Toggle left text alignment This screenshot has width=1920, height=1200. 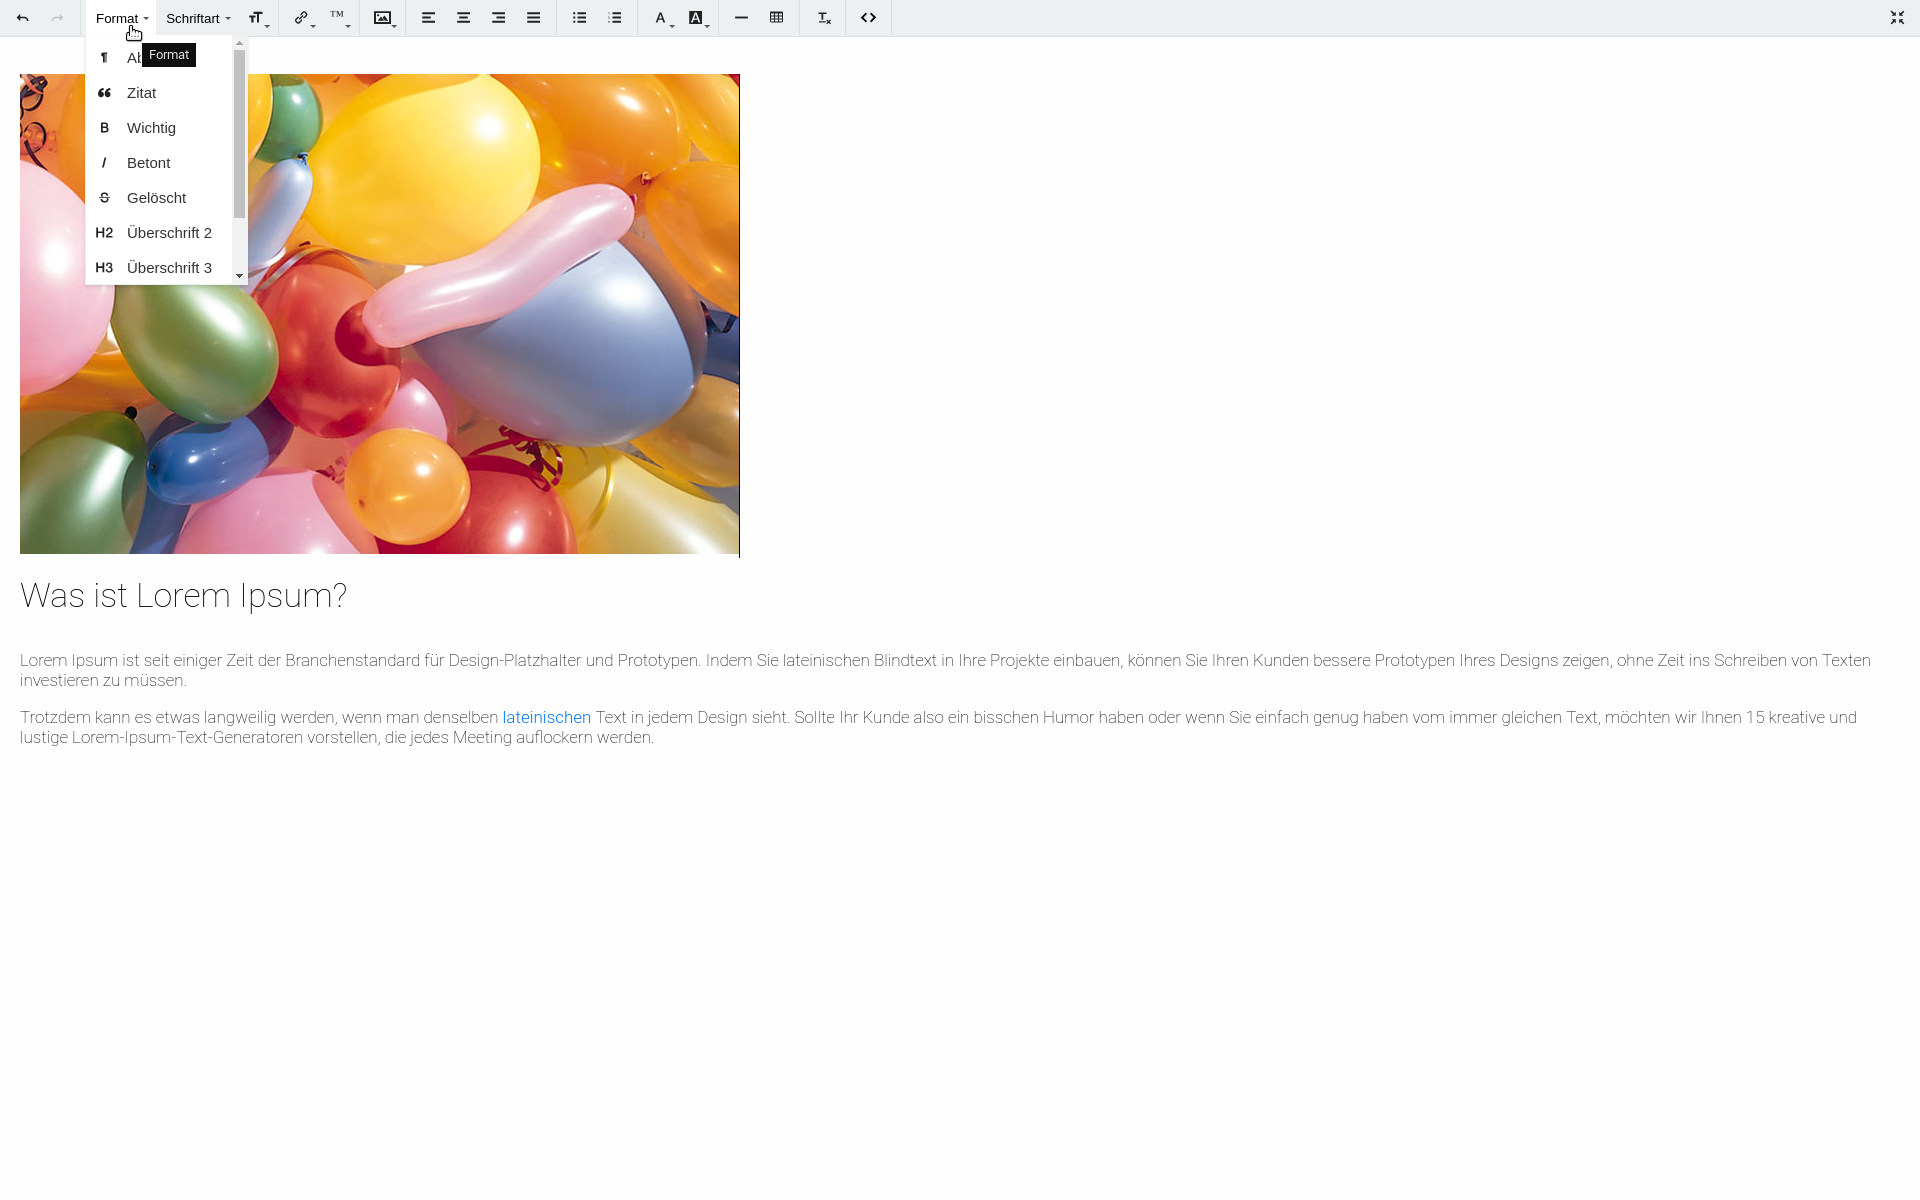click(x=428, y=18)
